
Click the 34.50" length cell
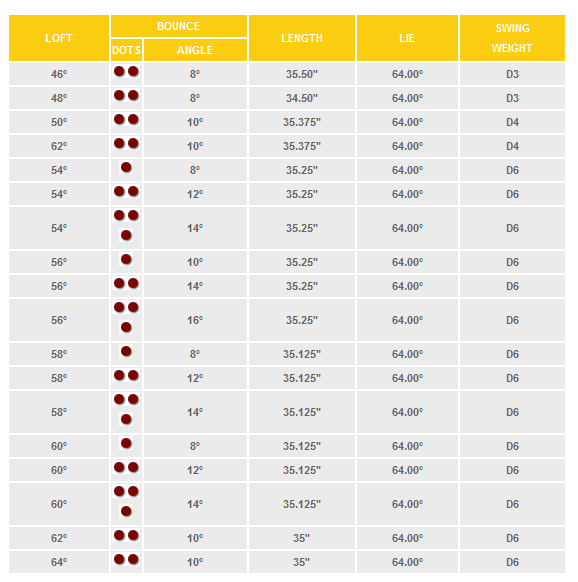coord(302,98)
